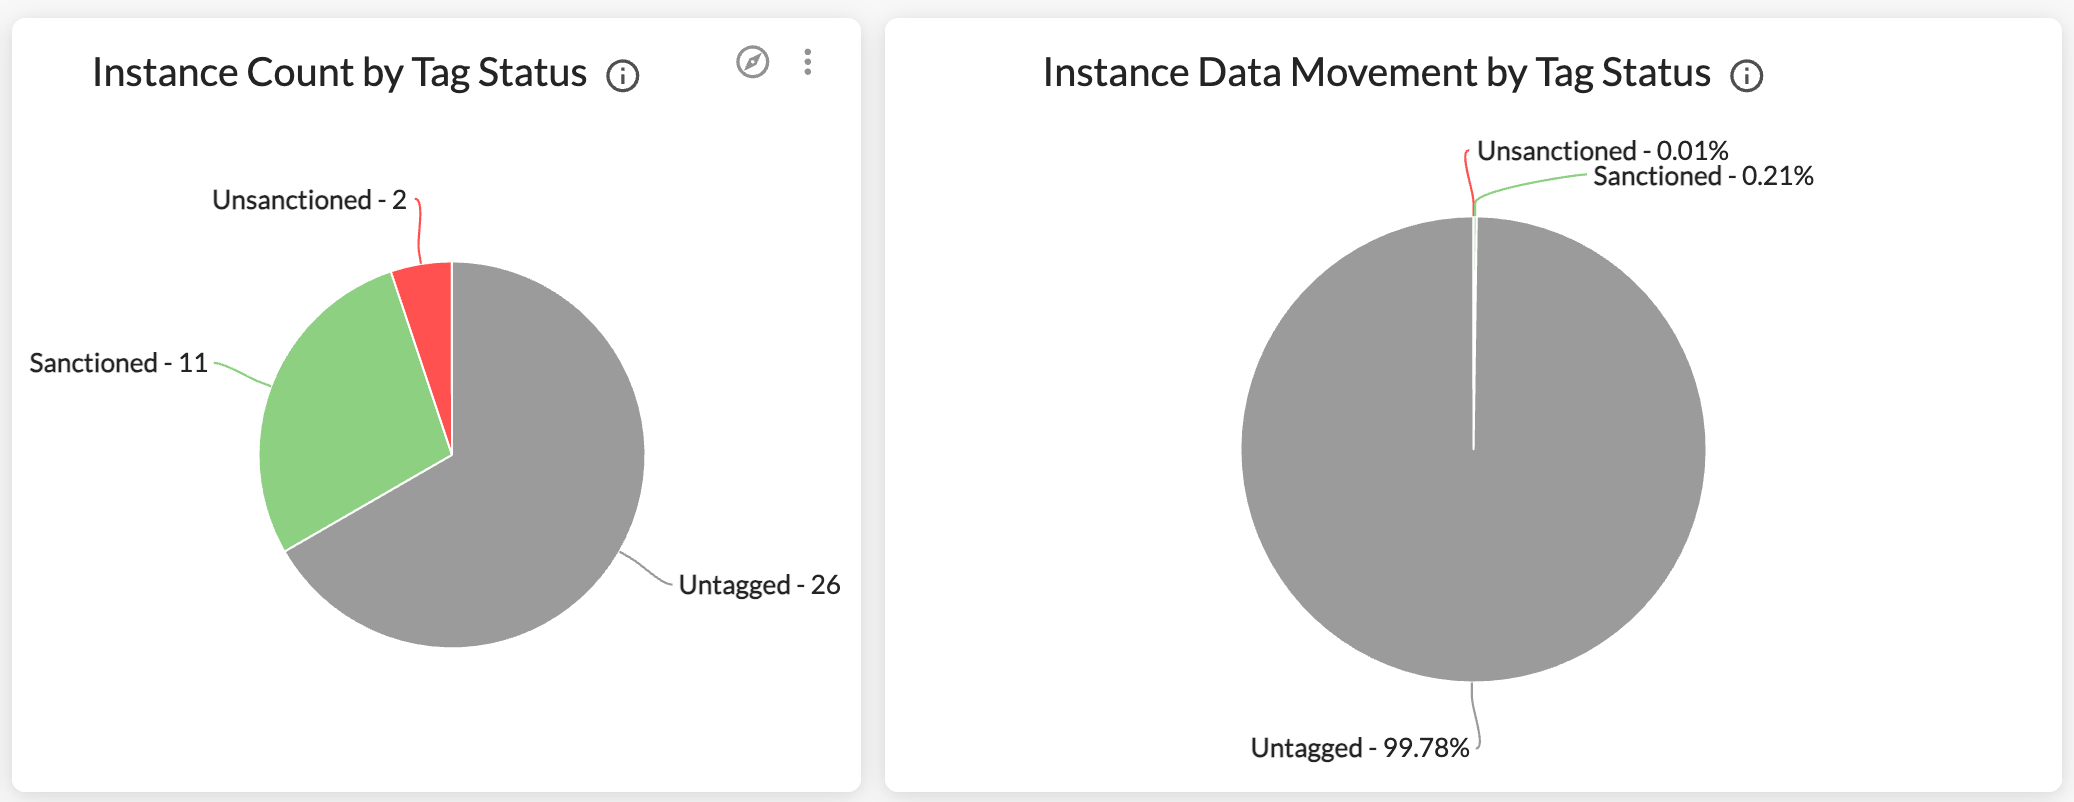Click the 'Unsanctioned - 0.01%' label
2074x802 pixels.
[1602, 151]
